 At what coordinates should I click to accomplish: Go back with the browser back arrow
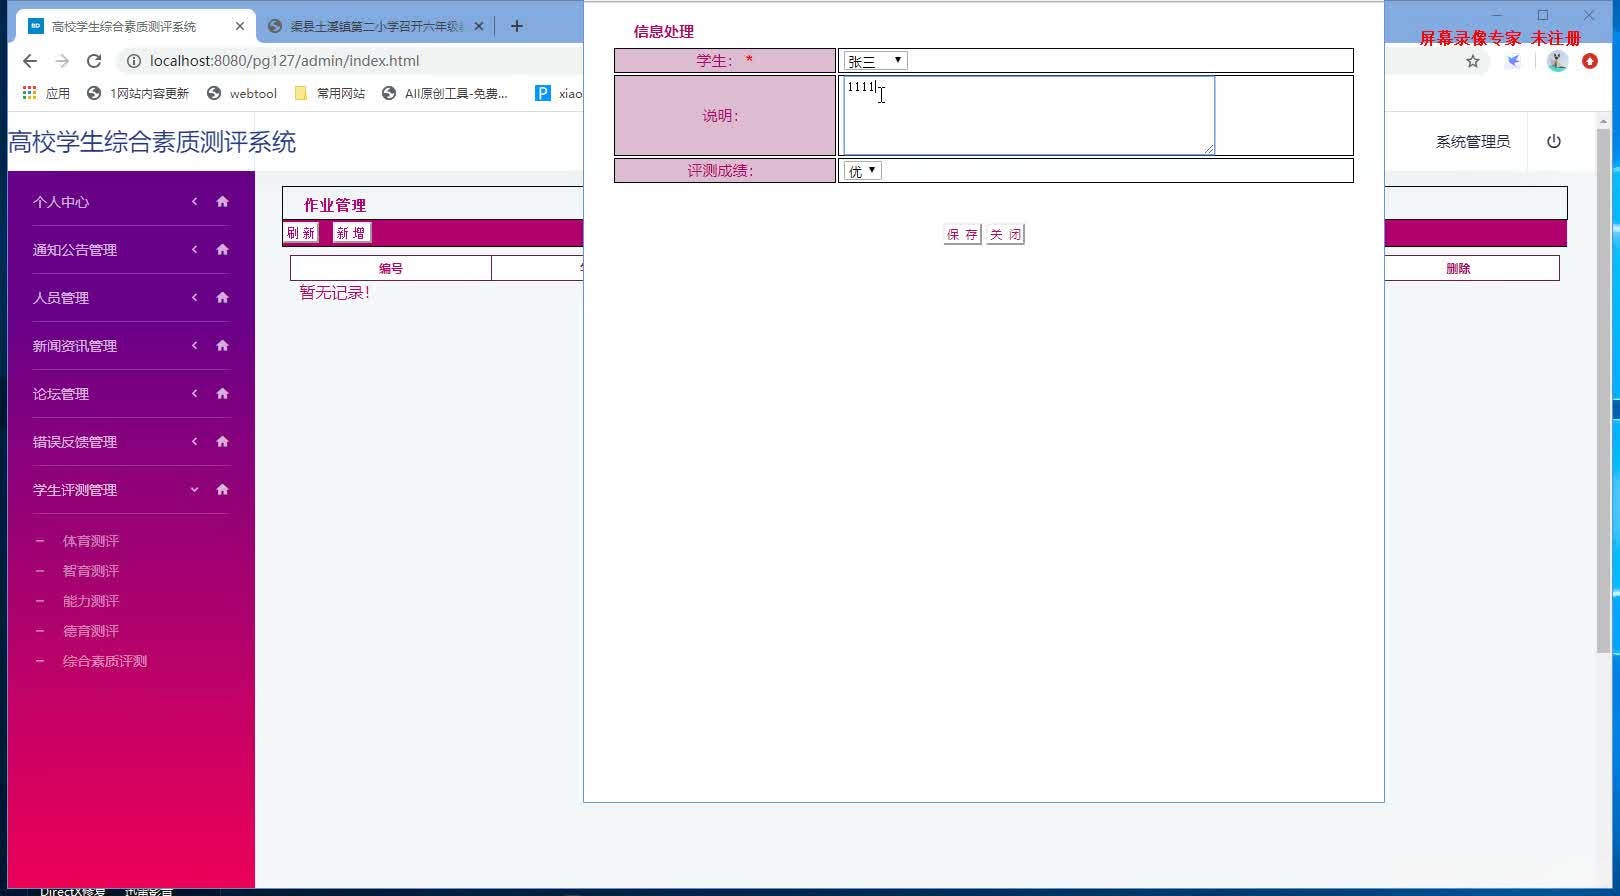pyautogui.click(x=30, y=61)
